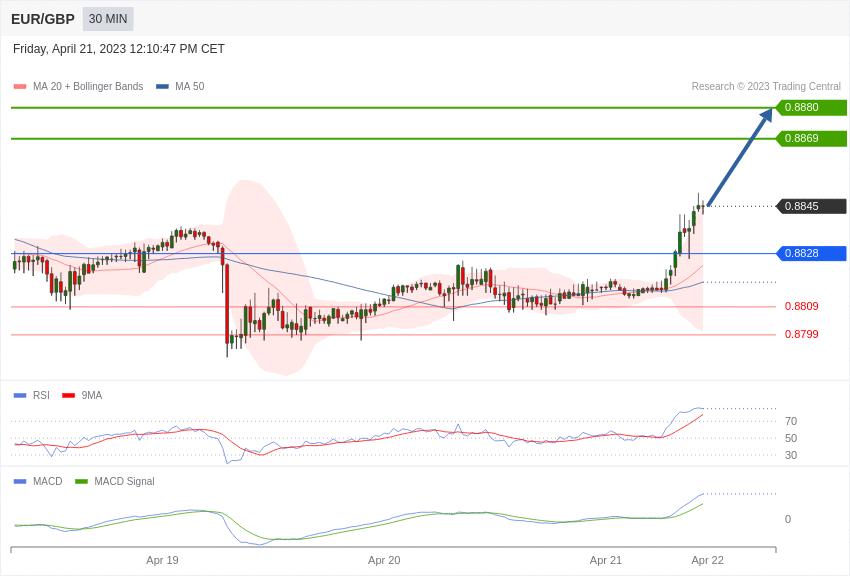Click the Research © 2023 Trading Central credit
Image resolution: width=850 pixels, height=576 pixels.
click(x=766, y=87)
